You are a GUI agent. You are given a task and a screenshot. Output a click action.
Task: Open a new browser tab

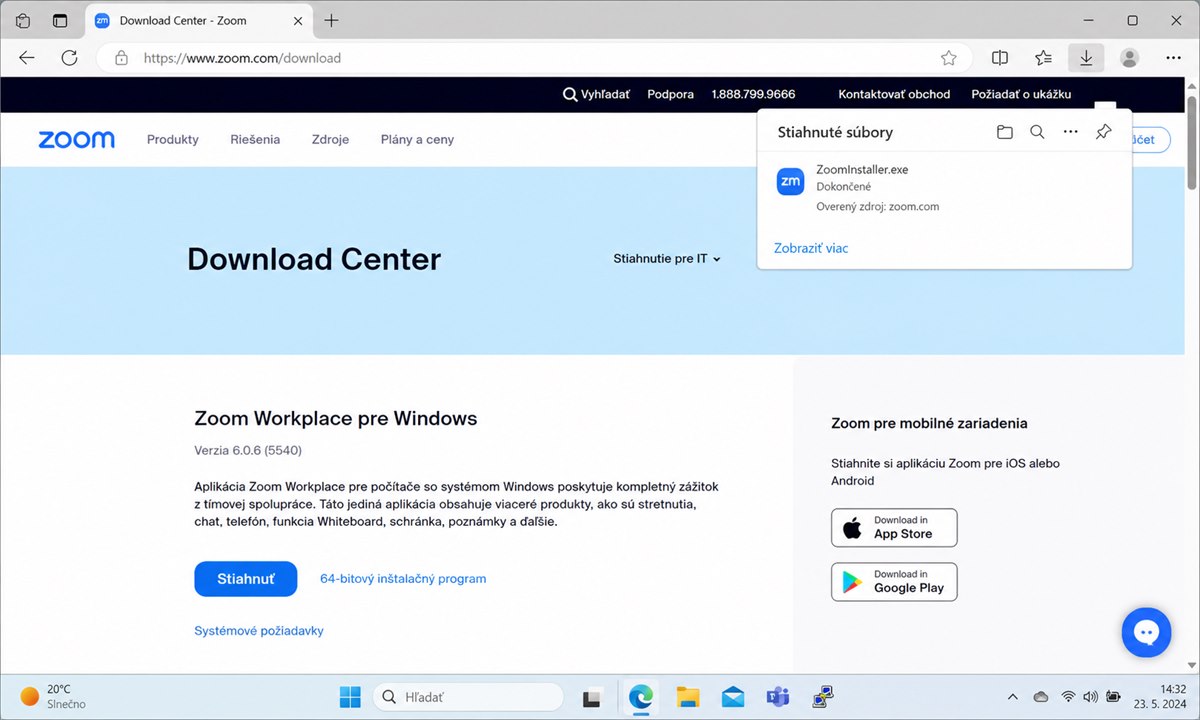tap(332, 20)
